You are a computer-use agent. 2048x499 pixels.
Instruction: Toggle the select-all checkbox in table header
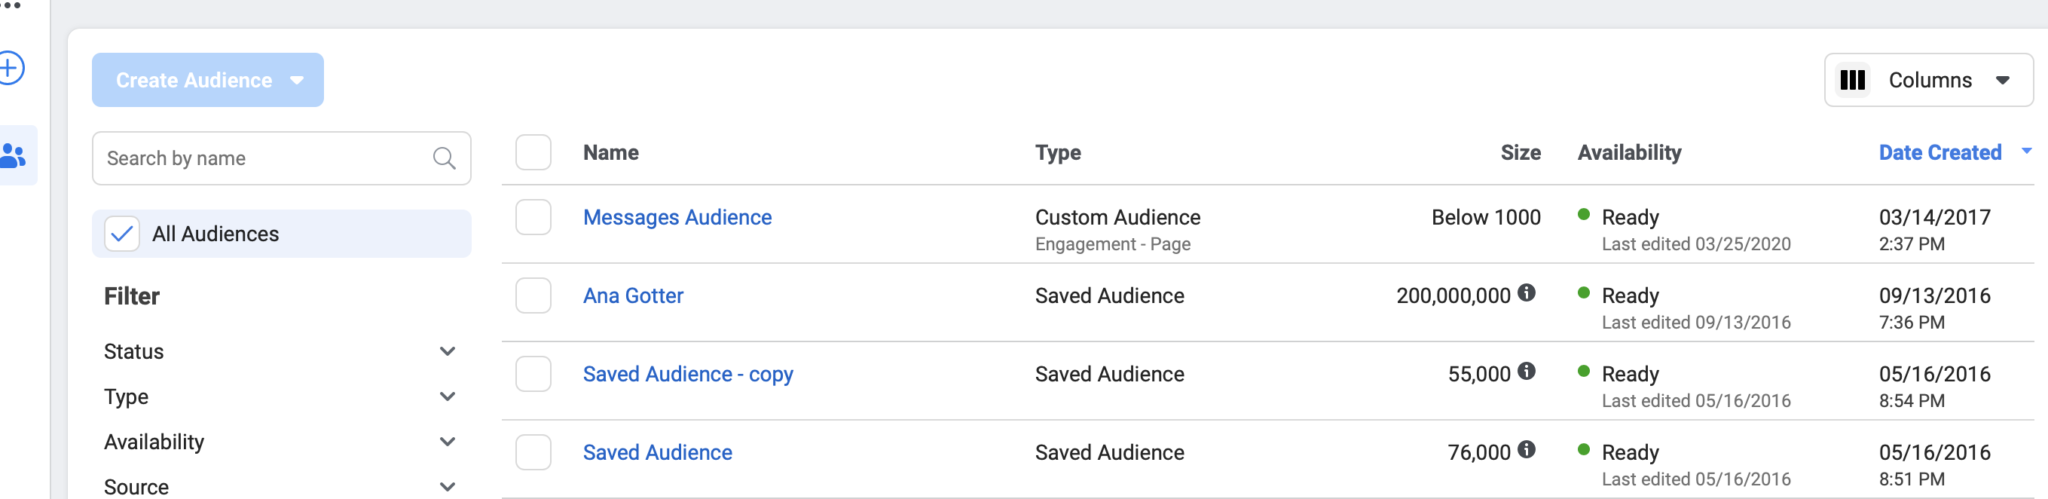533,152
